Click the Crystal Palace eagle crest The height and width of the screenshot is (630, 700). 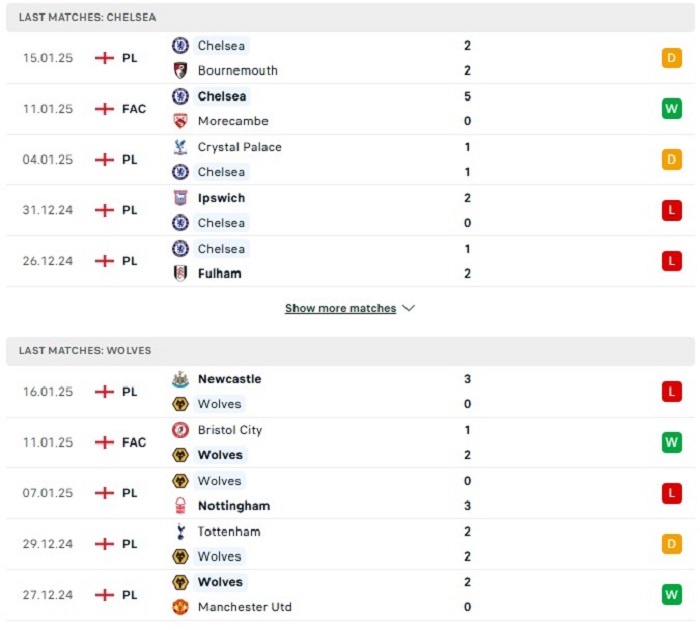click(180, 147)
